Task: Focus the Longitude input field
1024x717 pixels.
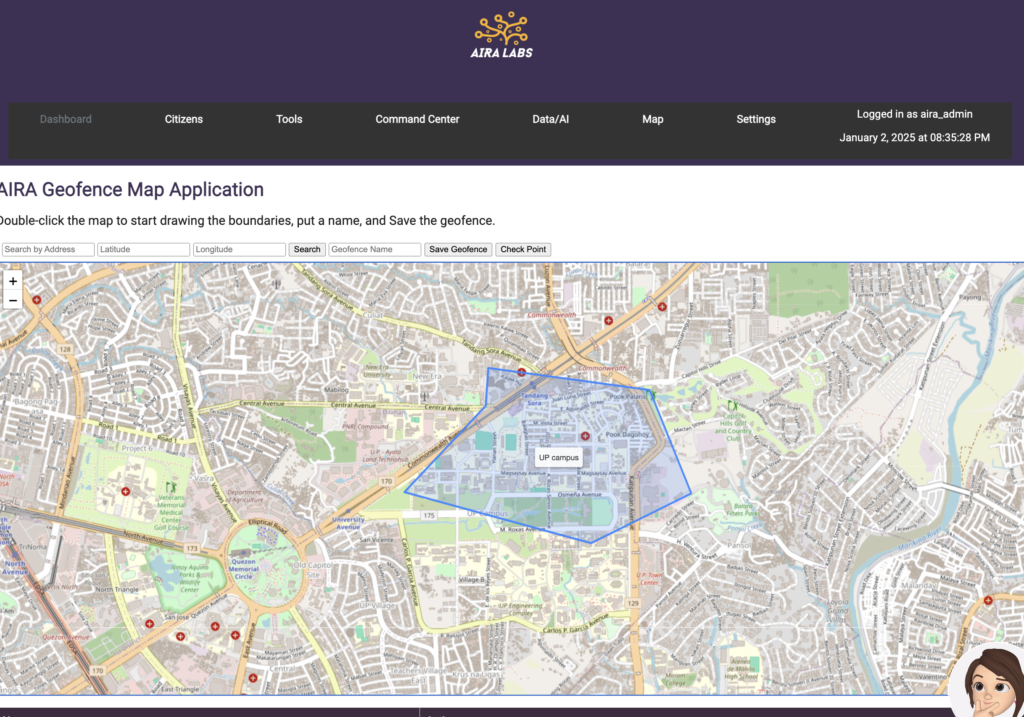Action: point(239,249)
